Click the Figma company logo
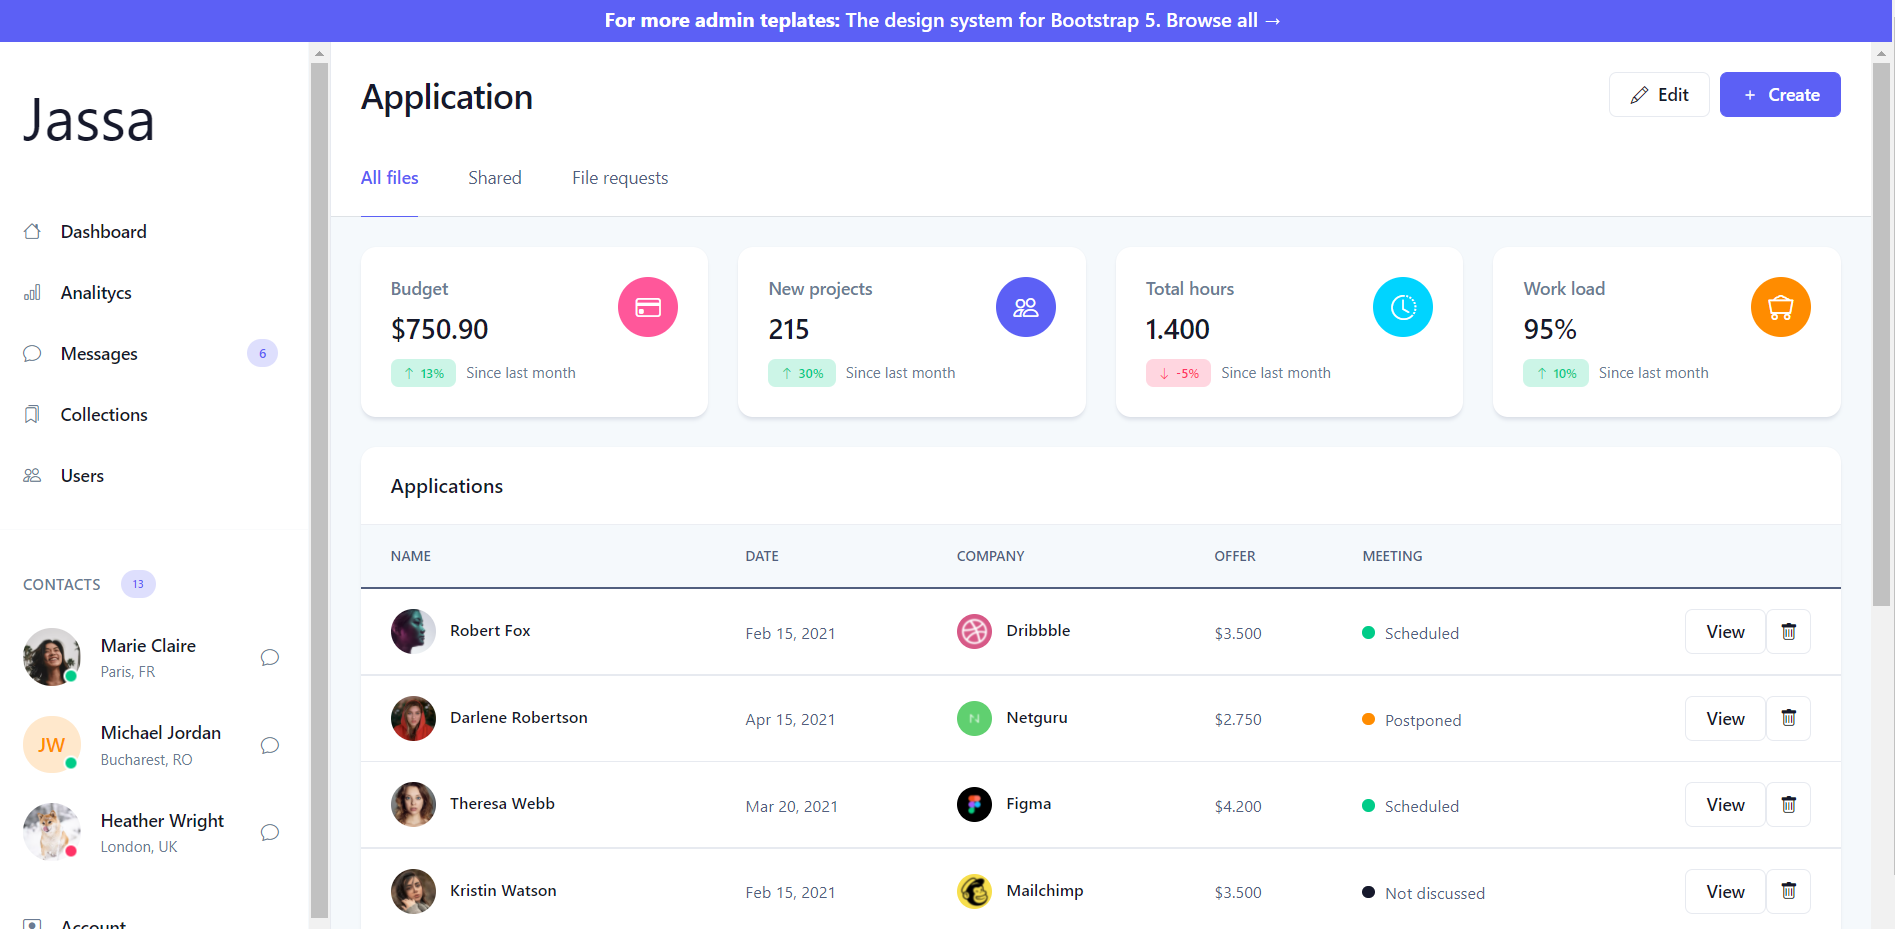 [973, 804]
